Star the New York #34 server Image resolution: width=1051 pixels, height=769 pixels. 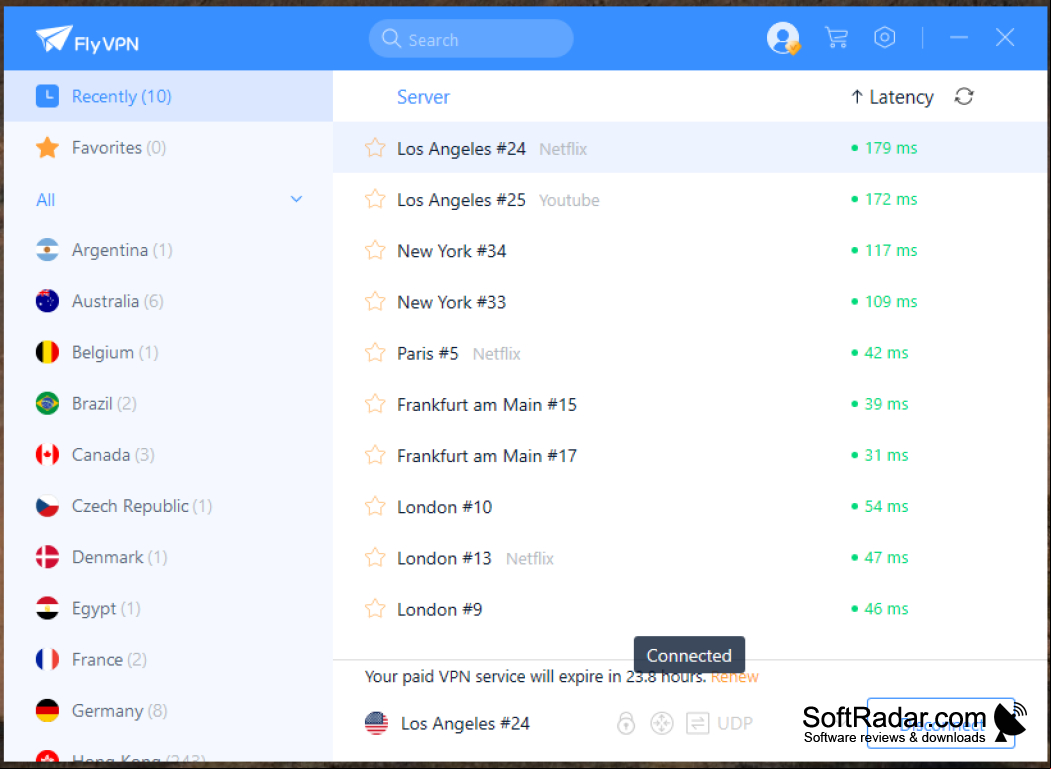(x=375, y=250)
